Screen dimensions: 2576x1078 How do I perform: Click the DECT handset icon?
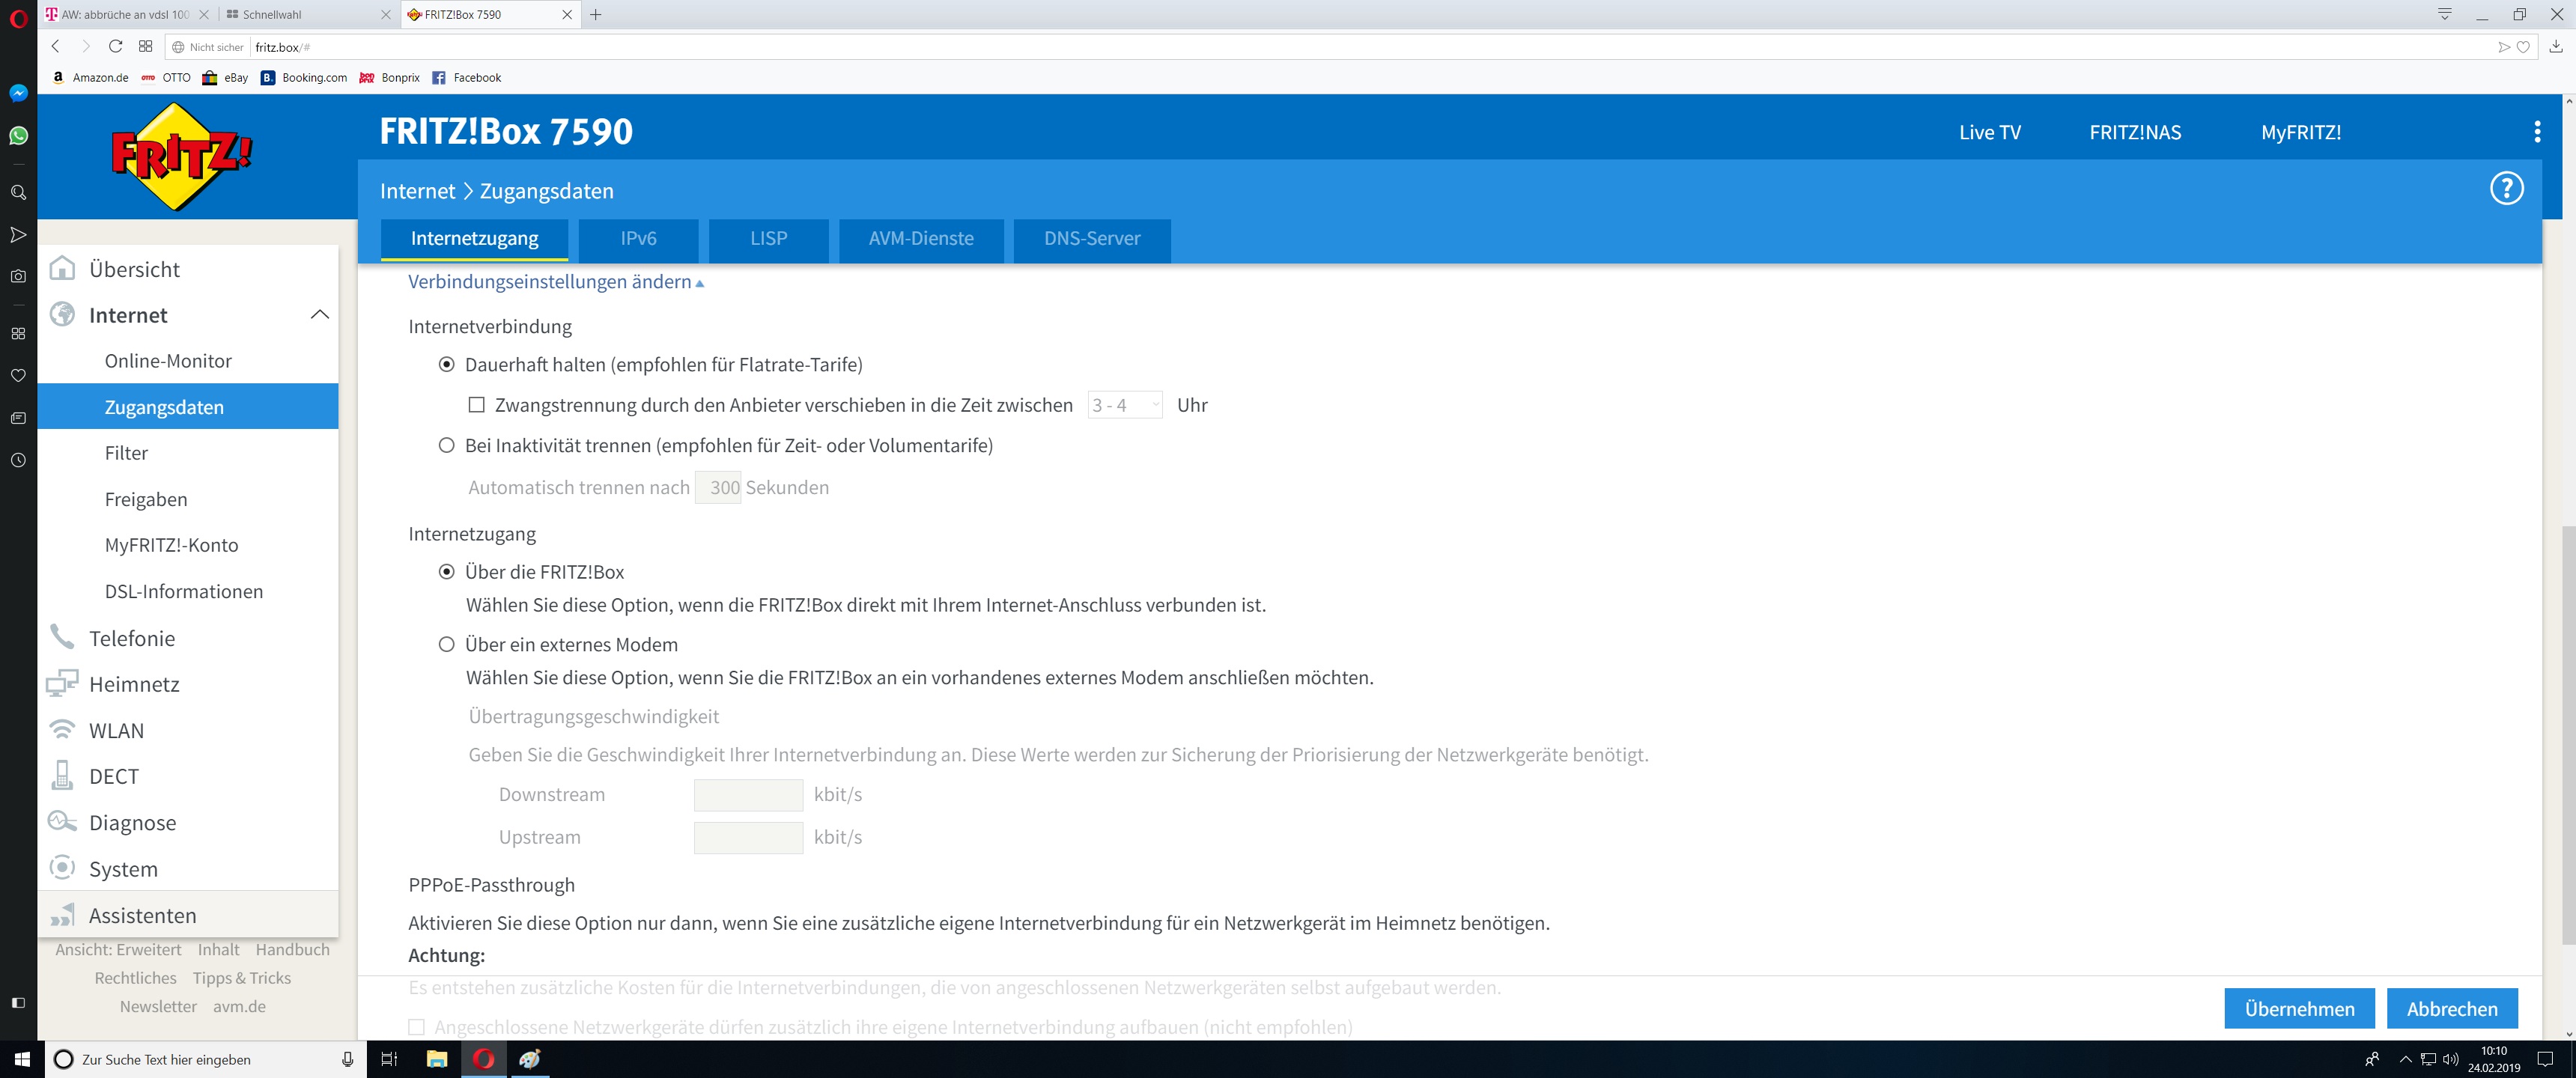click(x=62, y=775)
